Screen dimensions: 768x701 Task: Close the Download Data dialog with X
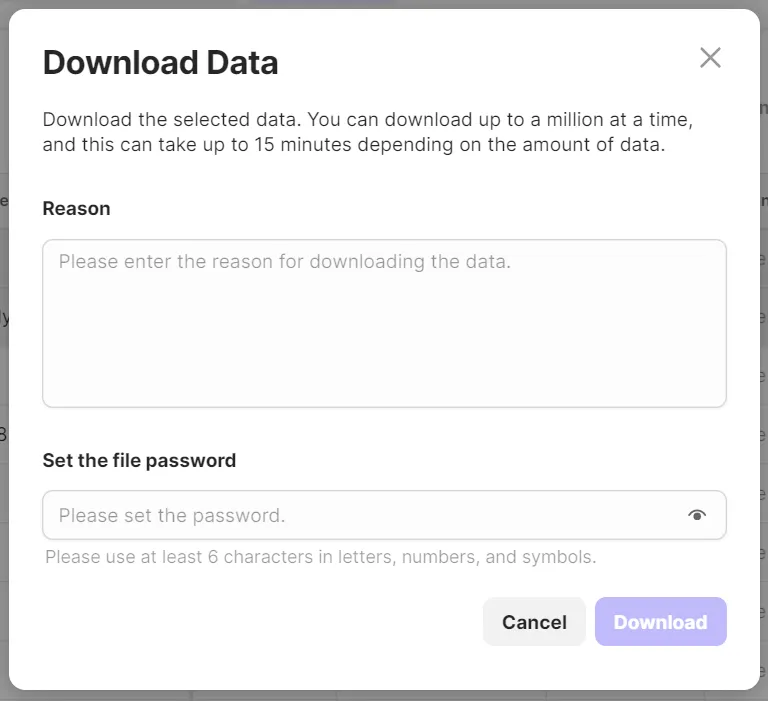point(710,58)
